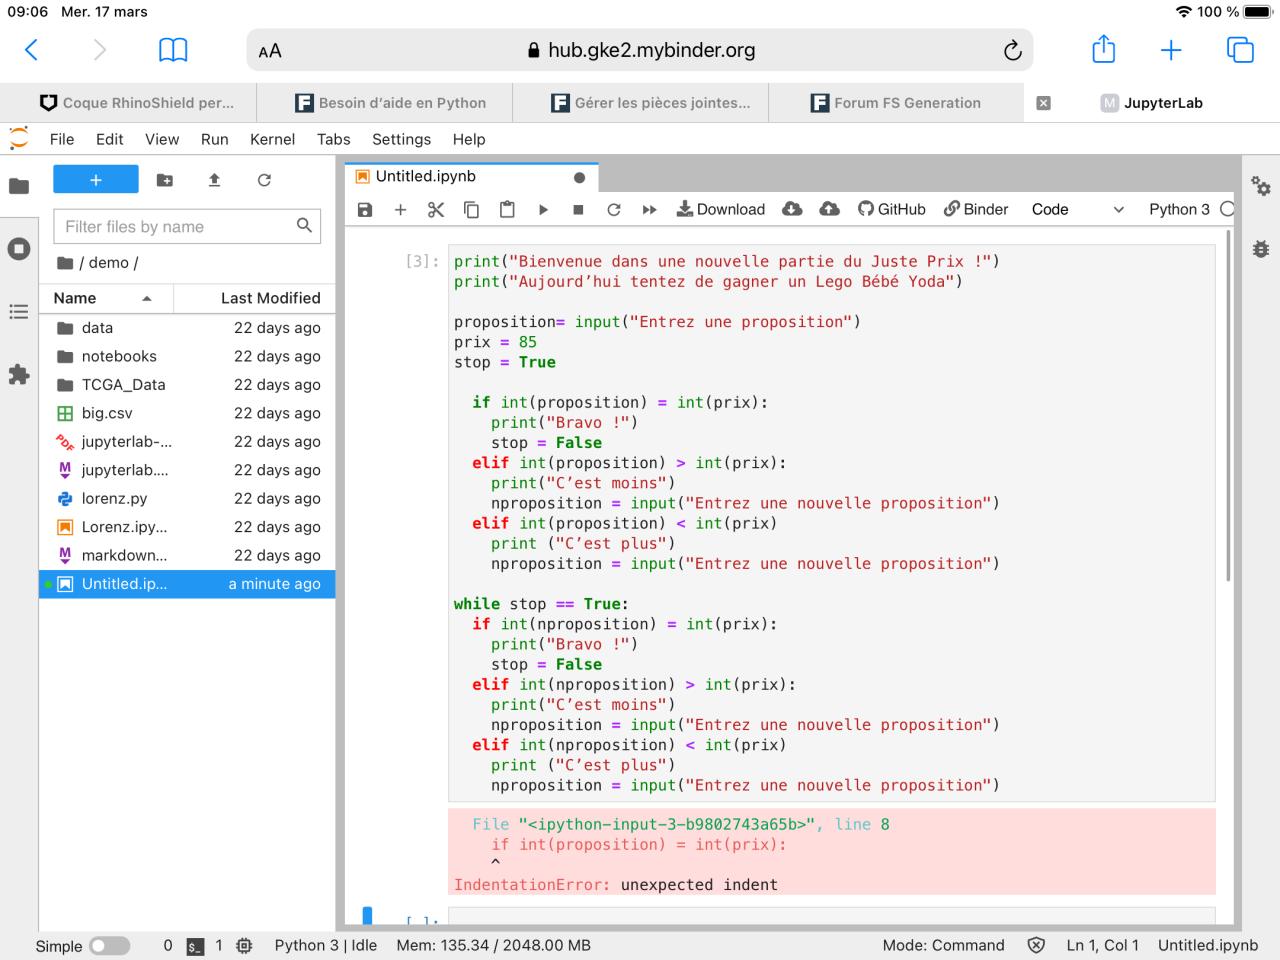
Task: Save the notebook with the disk icon
Action: [x=365, y=209]
